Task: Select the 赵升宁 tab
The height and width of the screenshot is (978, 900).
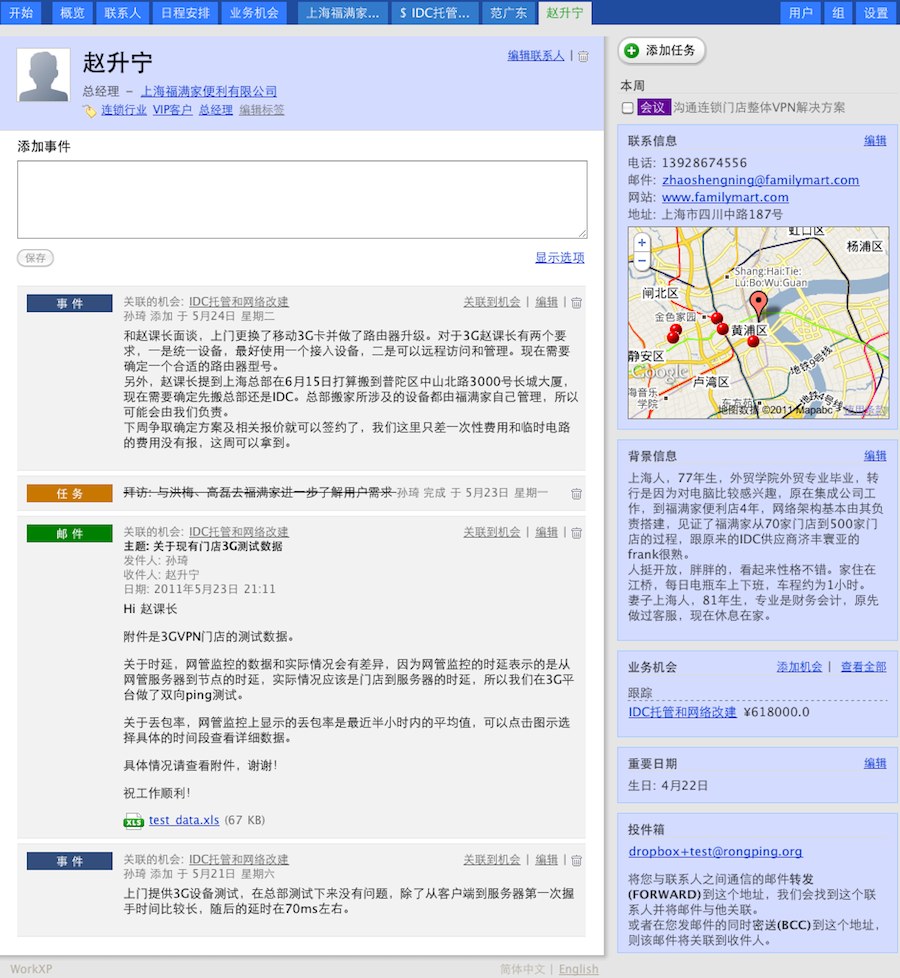Action: pyautogui.click(x=564, y=12)
